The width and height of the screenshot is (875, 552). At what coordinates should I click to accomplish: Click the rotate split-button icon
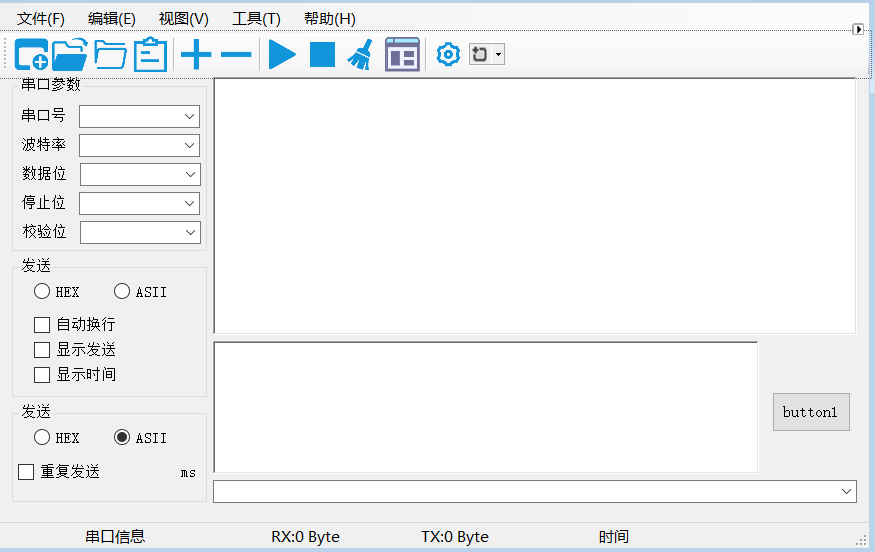(480, 55)
